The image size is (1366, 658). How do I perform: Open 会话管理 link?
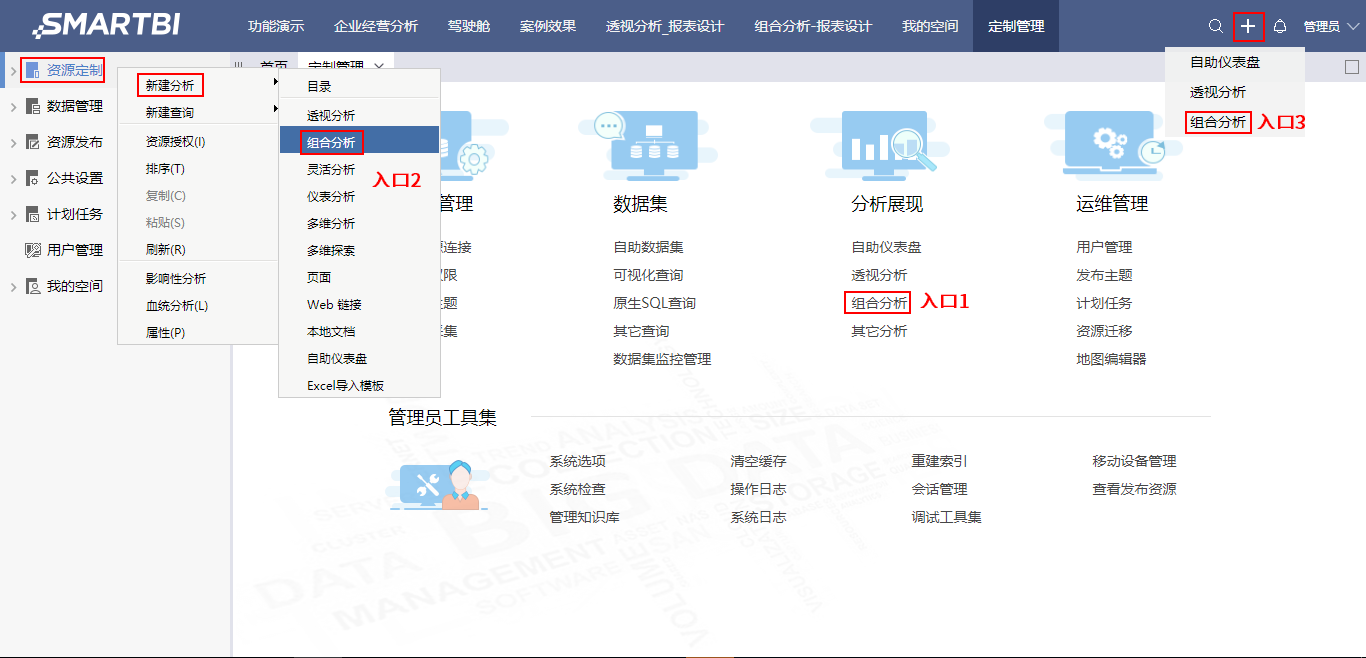coord(940,489)
